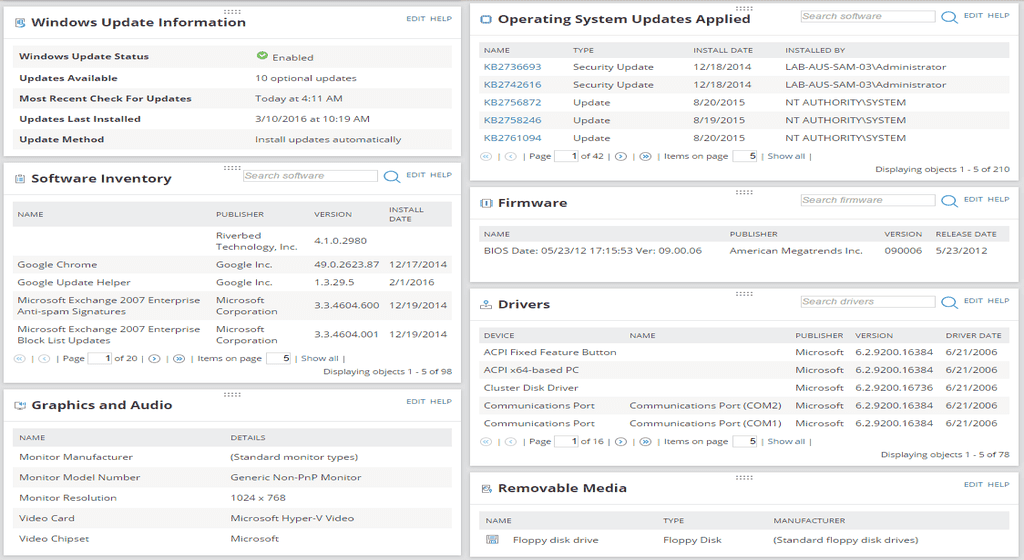Show all Operating System Updates
This screenshot has height=560, width=1024.
pos(786,156)
